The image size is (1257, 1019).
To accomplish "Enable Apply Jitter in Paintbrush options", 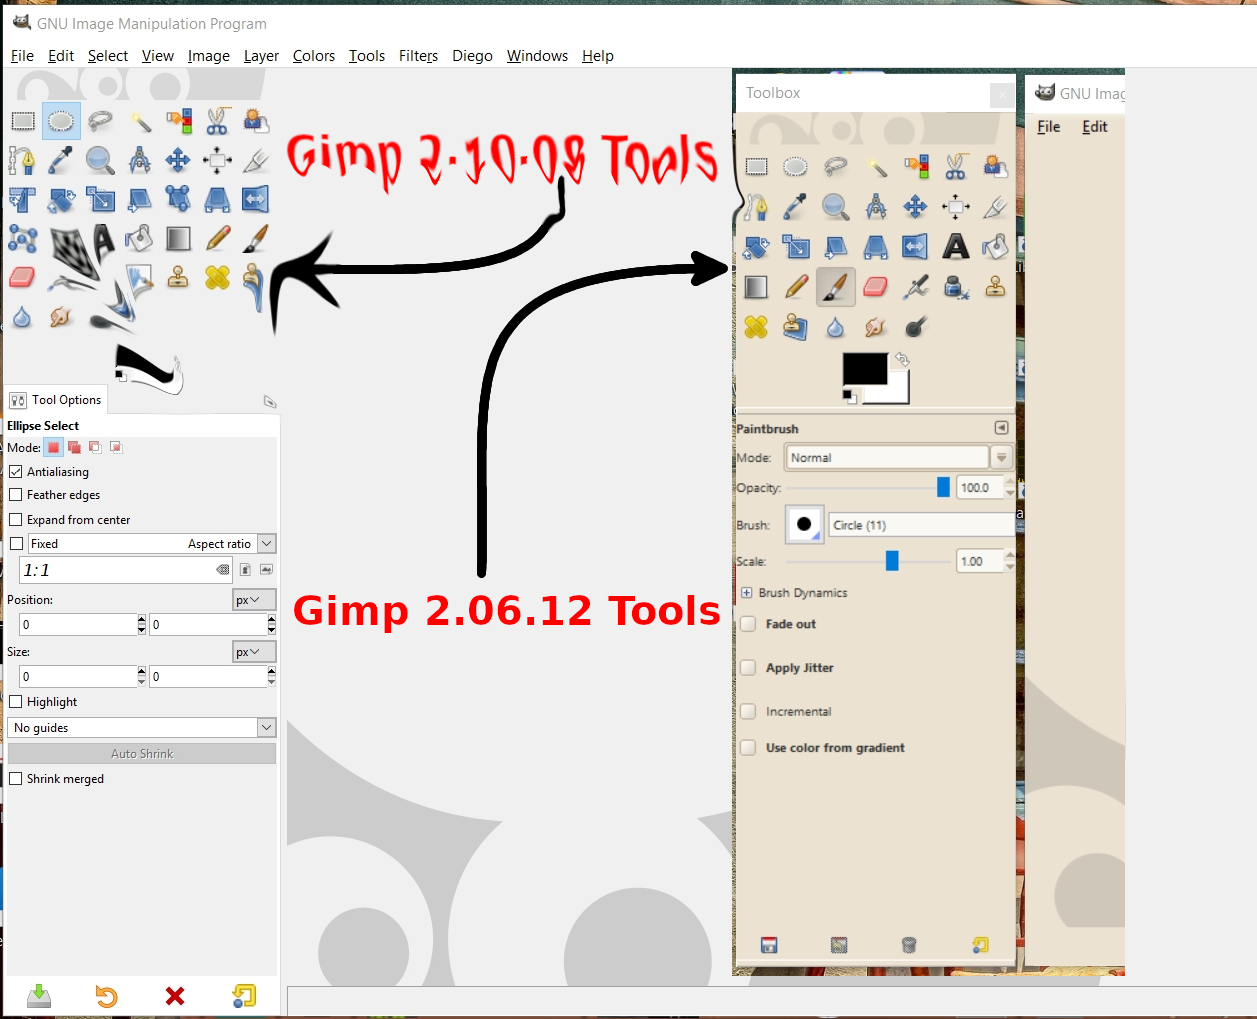I will tap(748, 668).
